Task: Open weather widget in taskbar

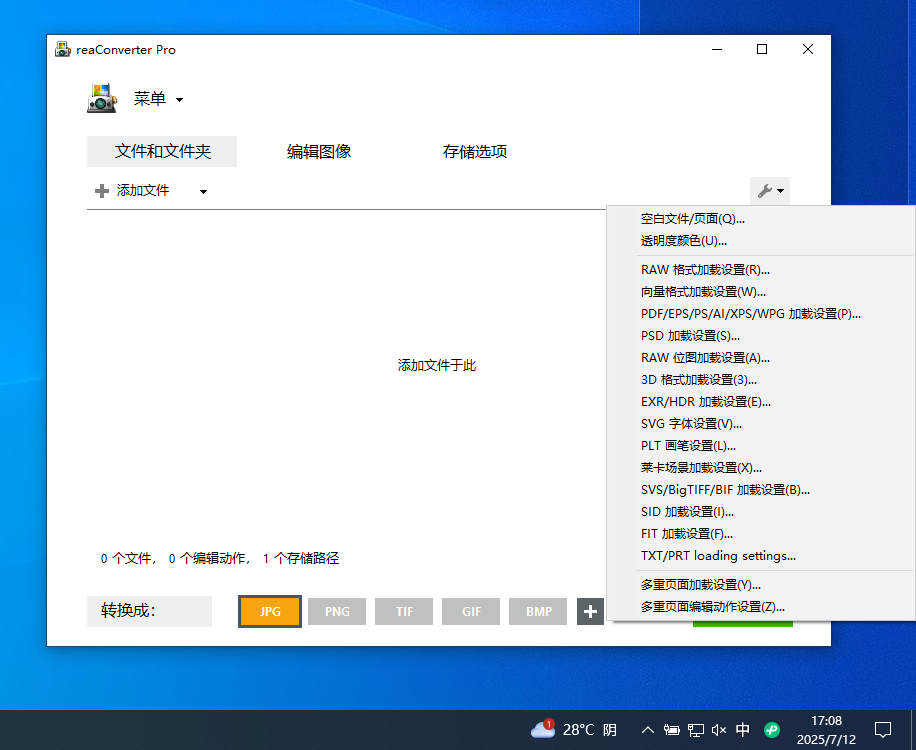Action: point(574,730)
